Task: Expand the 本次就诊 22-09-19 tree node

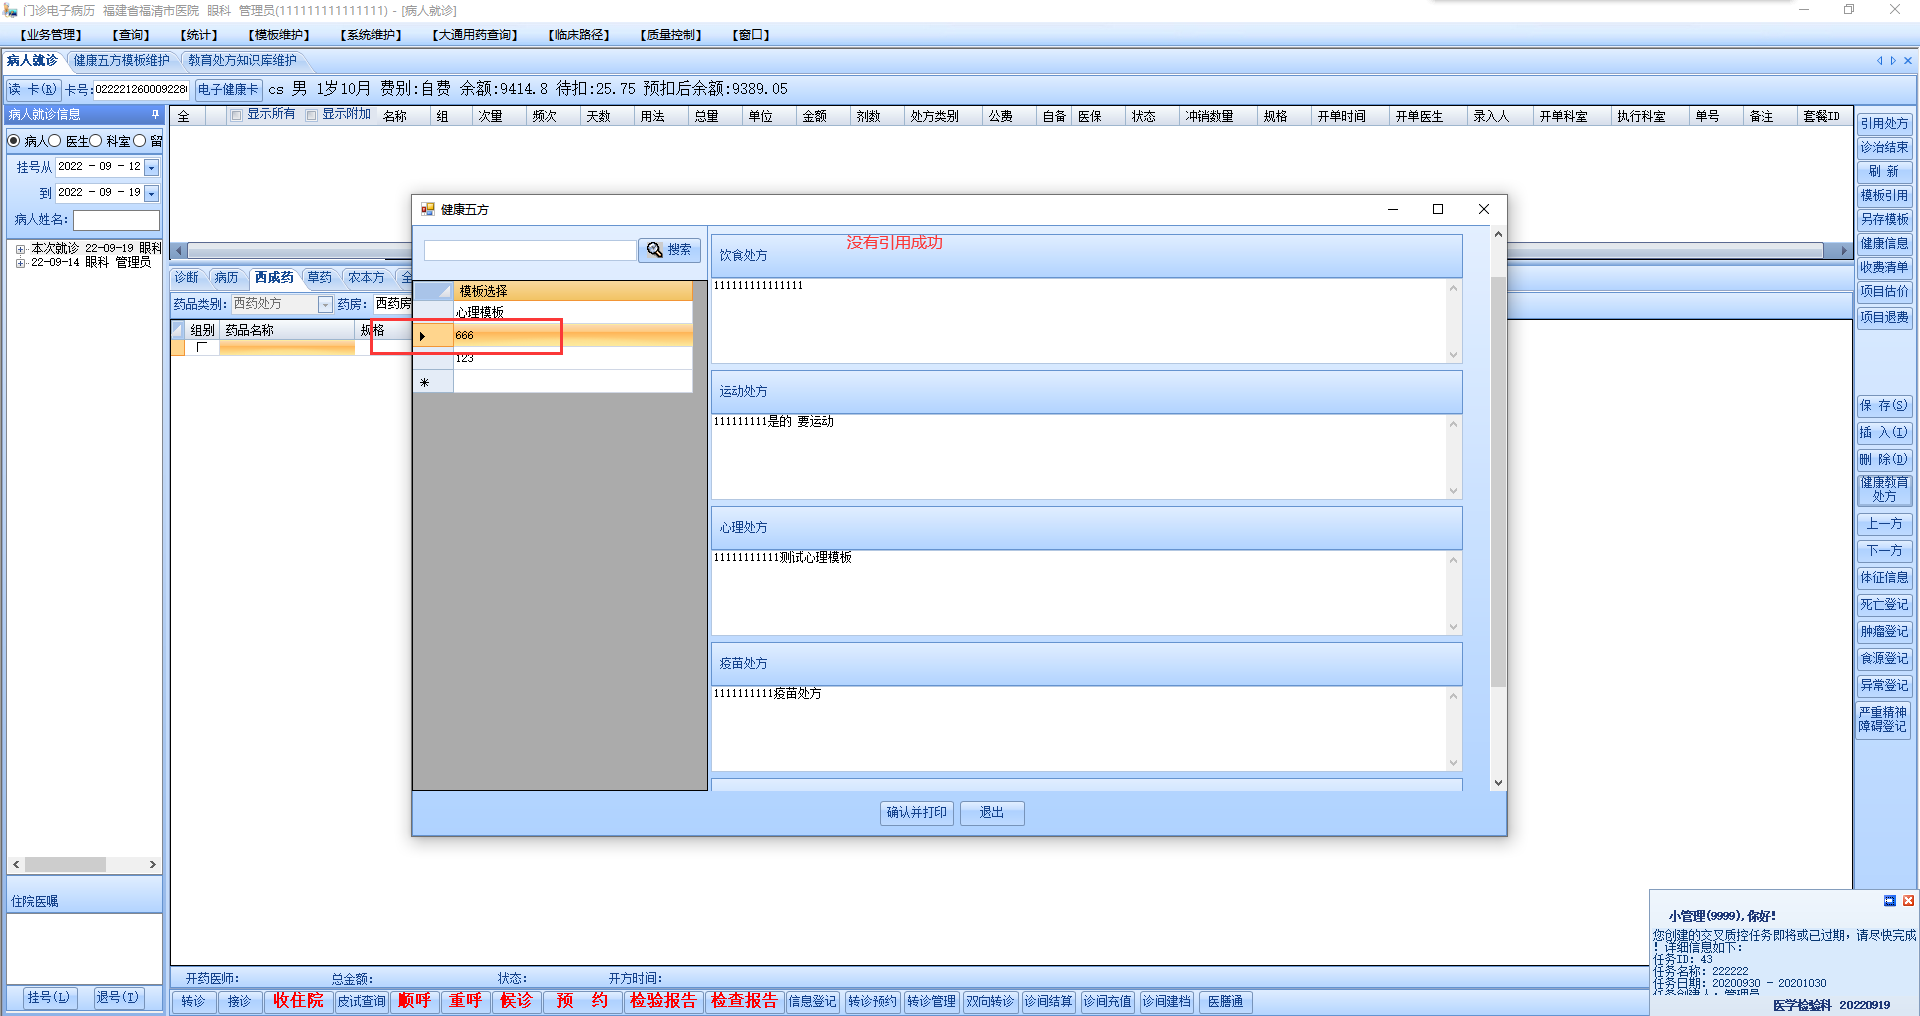Action: [20, 249]
